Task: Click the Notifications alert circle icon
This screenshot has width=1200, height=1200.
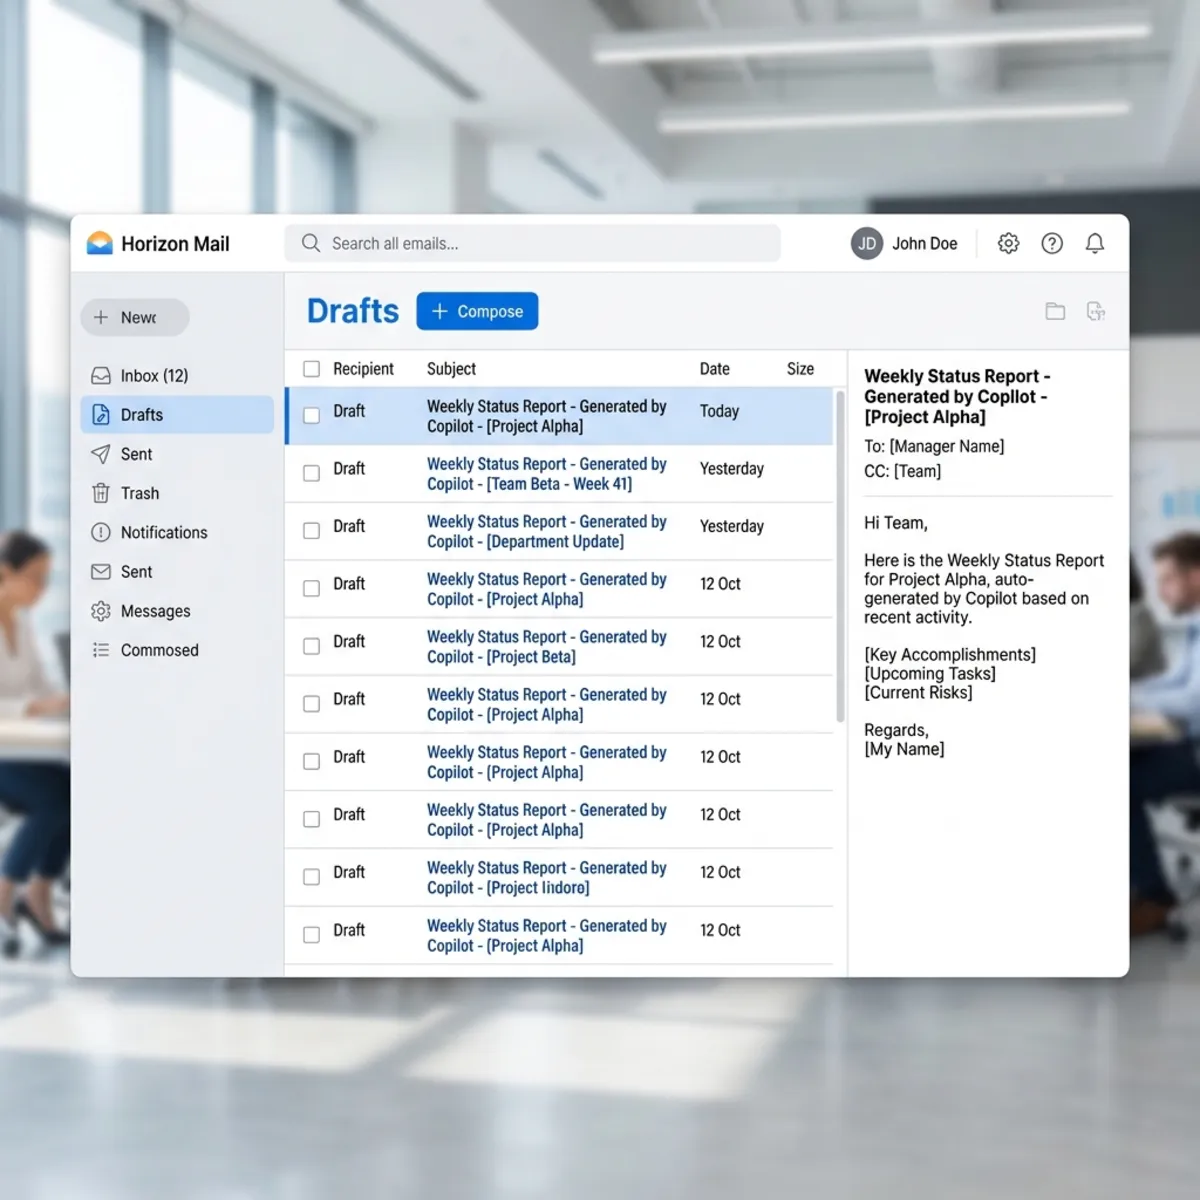Action: pyautogui.click(x=101, y=532)
